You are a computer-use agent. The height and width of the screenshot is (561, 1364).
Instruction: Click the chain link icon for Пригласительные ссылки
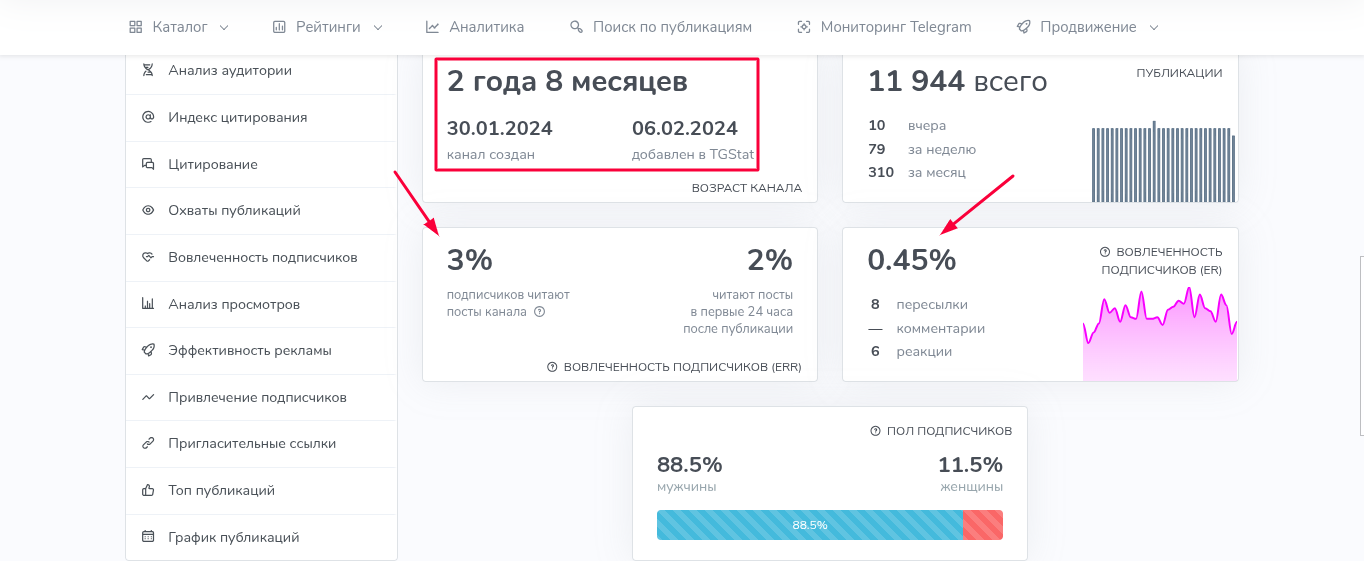(148, 444)
